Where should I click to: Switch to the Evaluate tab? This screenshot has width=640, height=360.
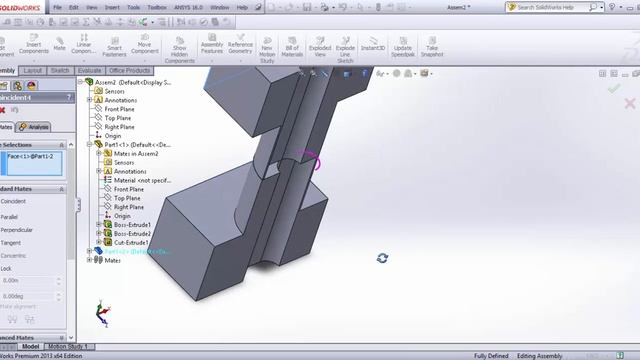pos(89,71)
